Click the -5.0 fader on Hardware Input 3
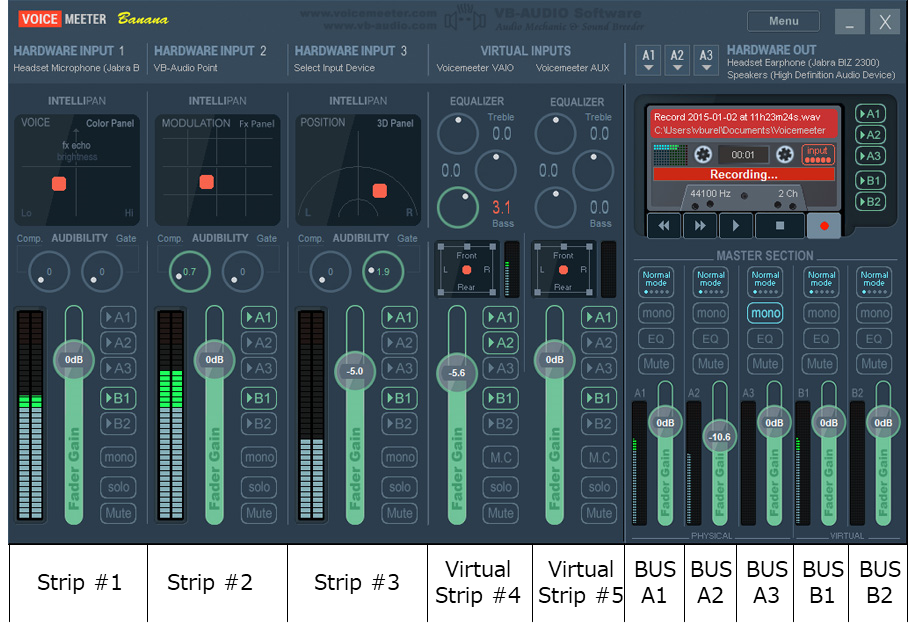919x631 pixels. click(355, 371)
